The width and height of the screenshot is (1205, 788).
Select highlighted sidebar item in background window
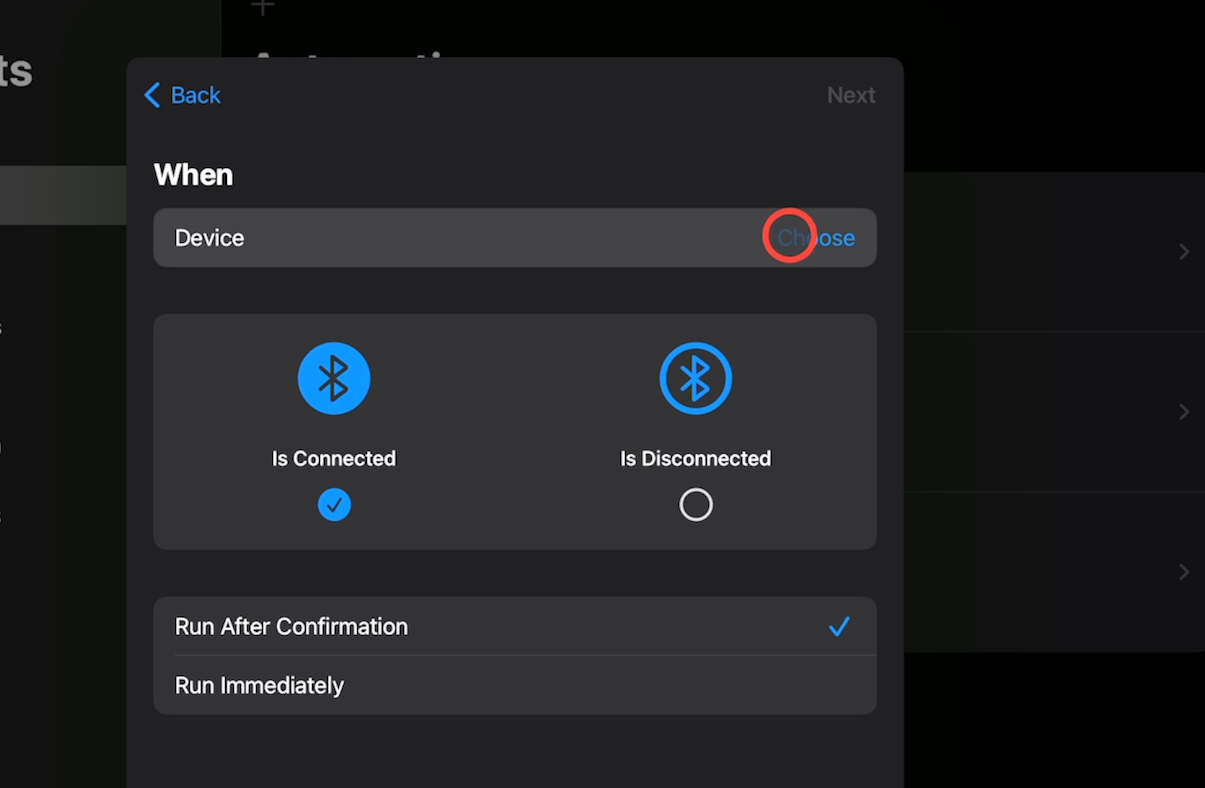click(x=63, y=195)
